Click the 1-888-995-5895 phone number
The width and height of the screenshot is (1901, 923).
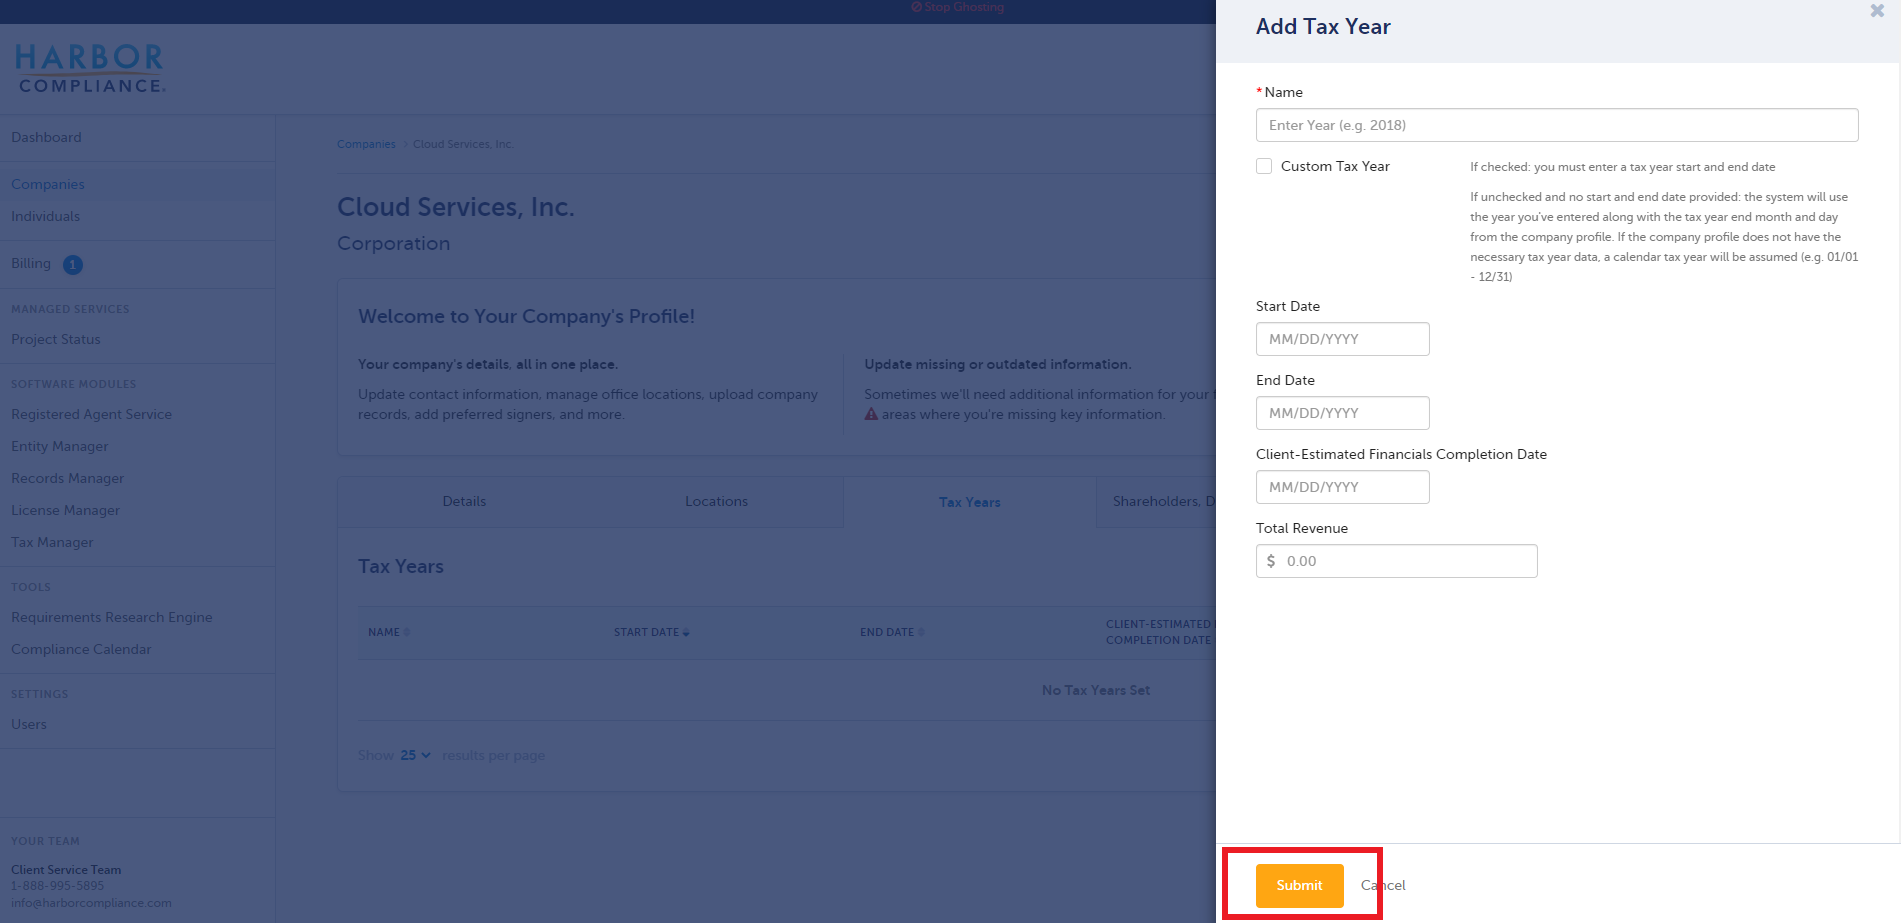(58, 886)
